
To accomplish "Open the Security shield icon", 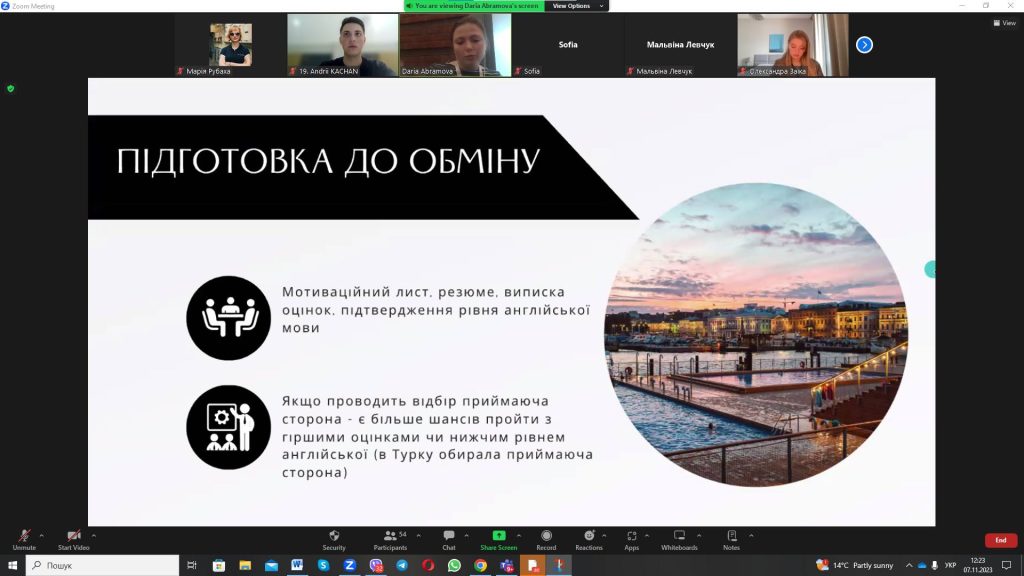I will coord(334,536).
